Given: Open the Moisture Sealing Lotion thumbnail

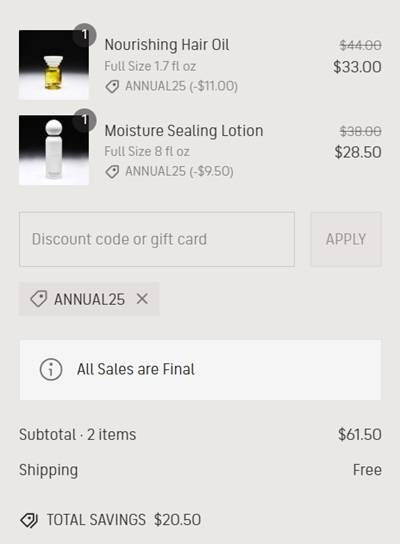Looking at the screenshot, I should (54, 150).
